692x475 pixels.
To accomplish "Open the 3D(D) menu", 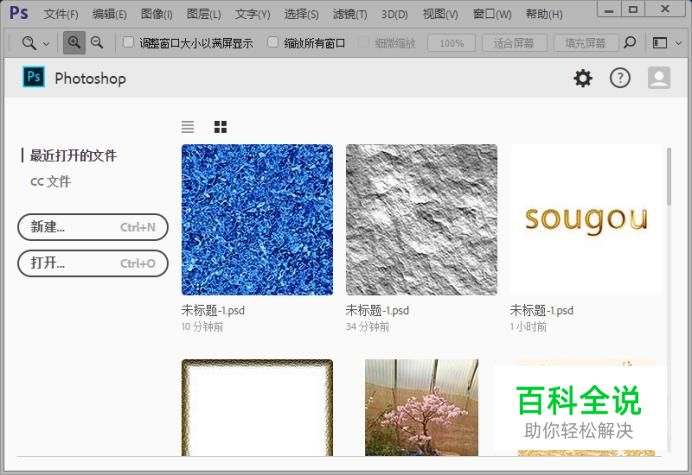I will 394,14.
